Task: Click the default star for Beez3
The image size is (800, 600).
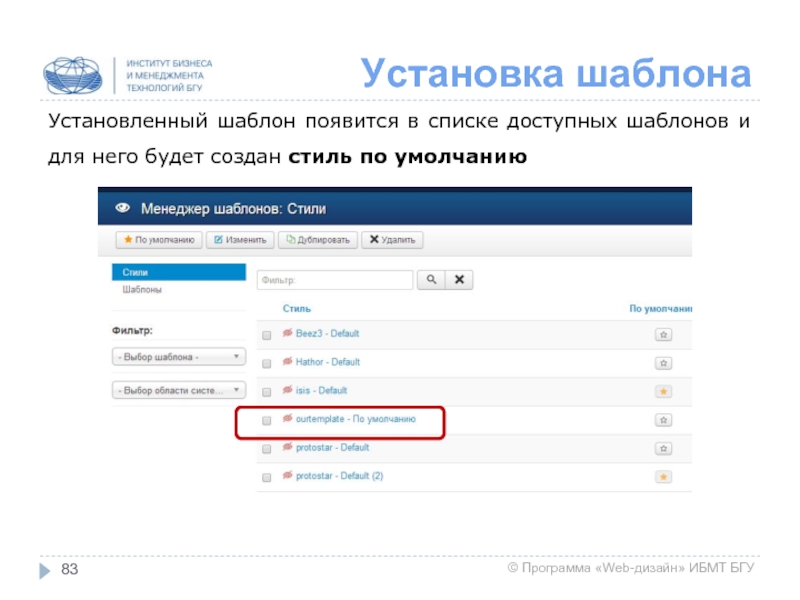Action: click(x=663, y=335)
